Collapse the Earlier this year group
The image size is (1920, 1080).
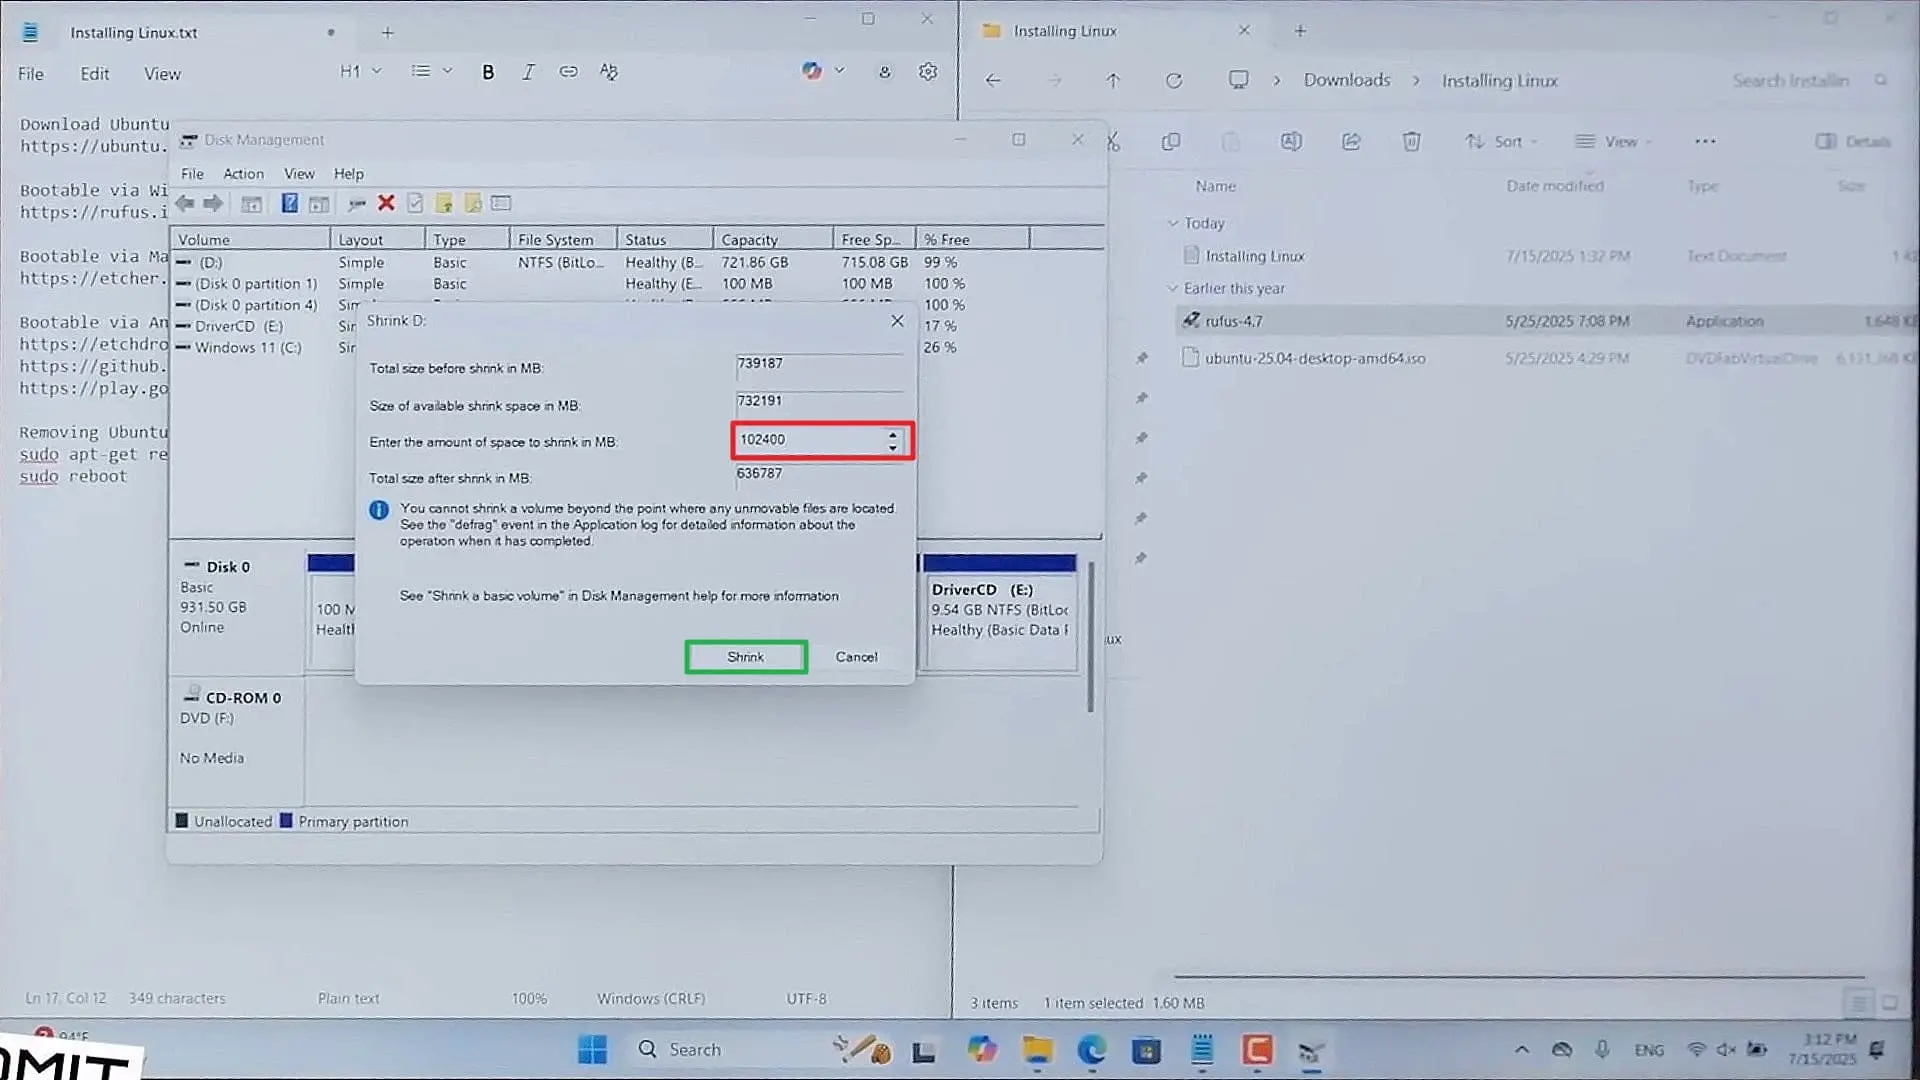pyautogui.click(x=1173, y=288)
